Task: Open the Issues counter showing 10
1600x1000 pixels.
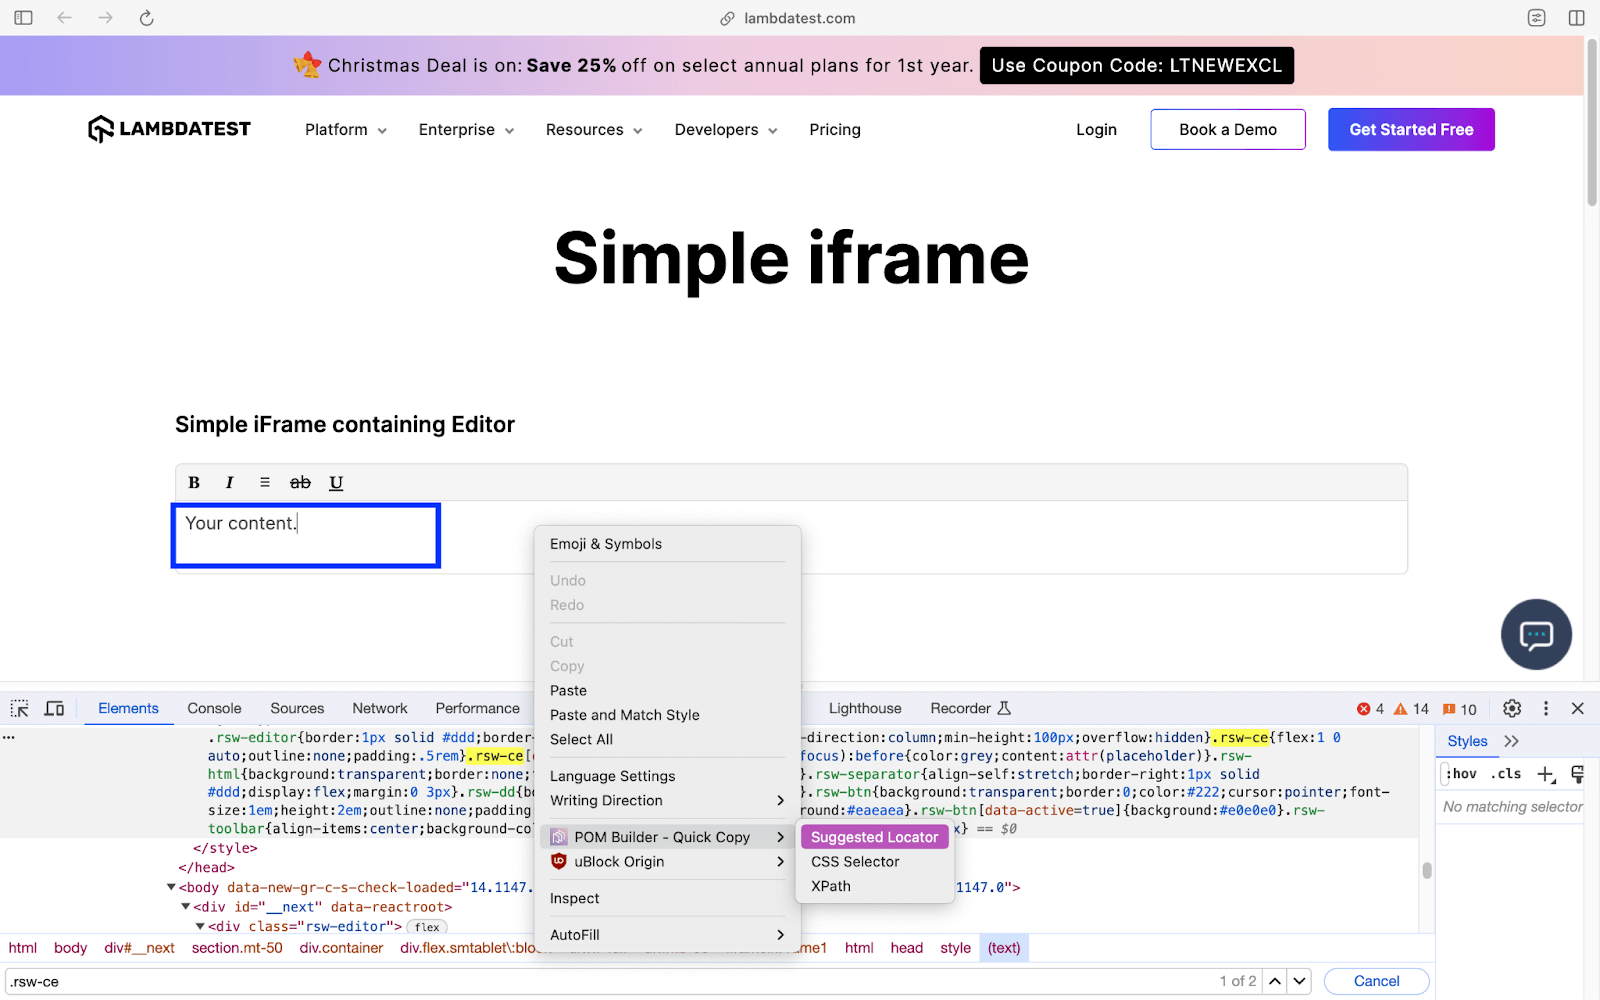Action: [x=1452, y=708]
